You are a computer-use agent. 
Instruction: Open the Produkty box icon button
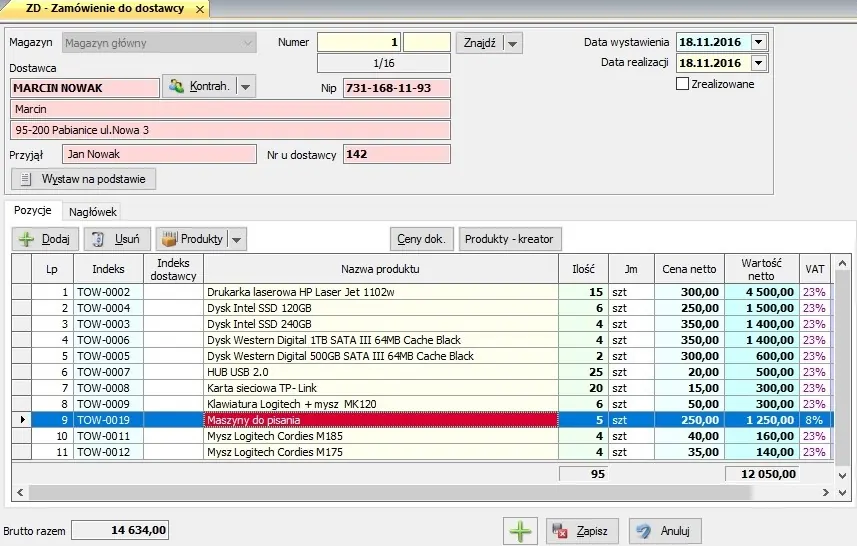192,239
